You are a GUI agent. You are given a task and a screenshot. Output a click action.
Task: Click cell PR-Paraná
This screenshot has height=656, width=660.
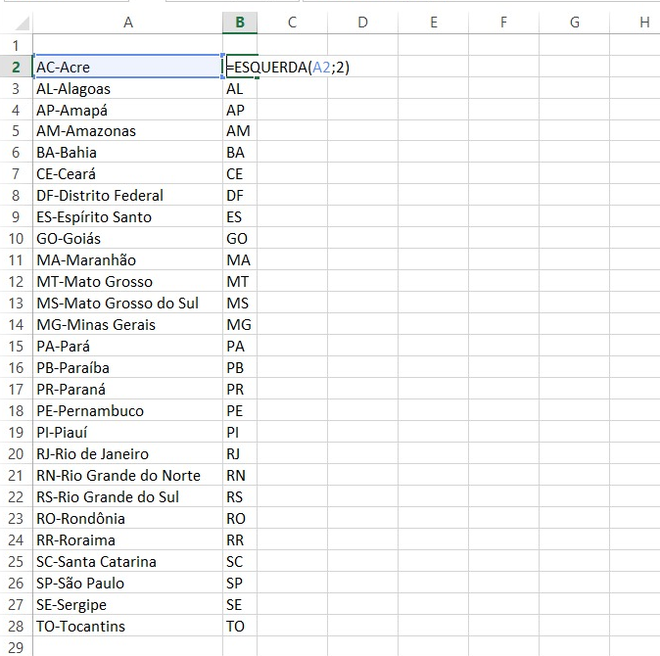(x=128, y=389)
